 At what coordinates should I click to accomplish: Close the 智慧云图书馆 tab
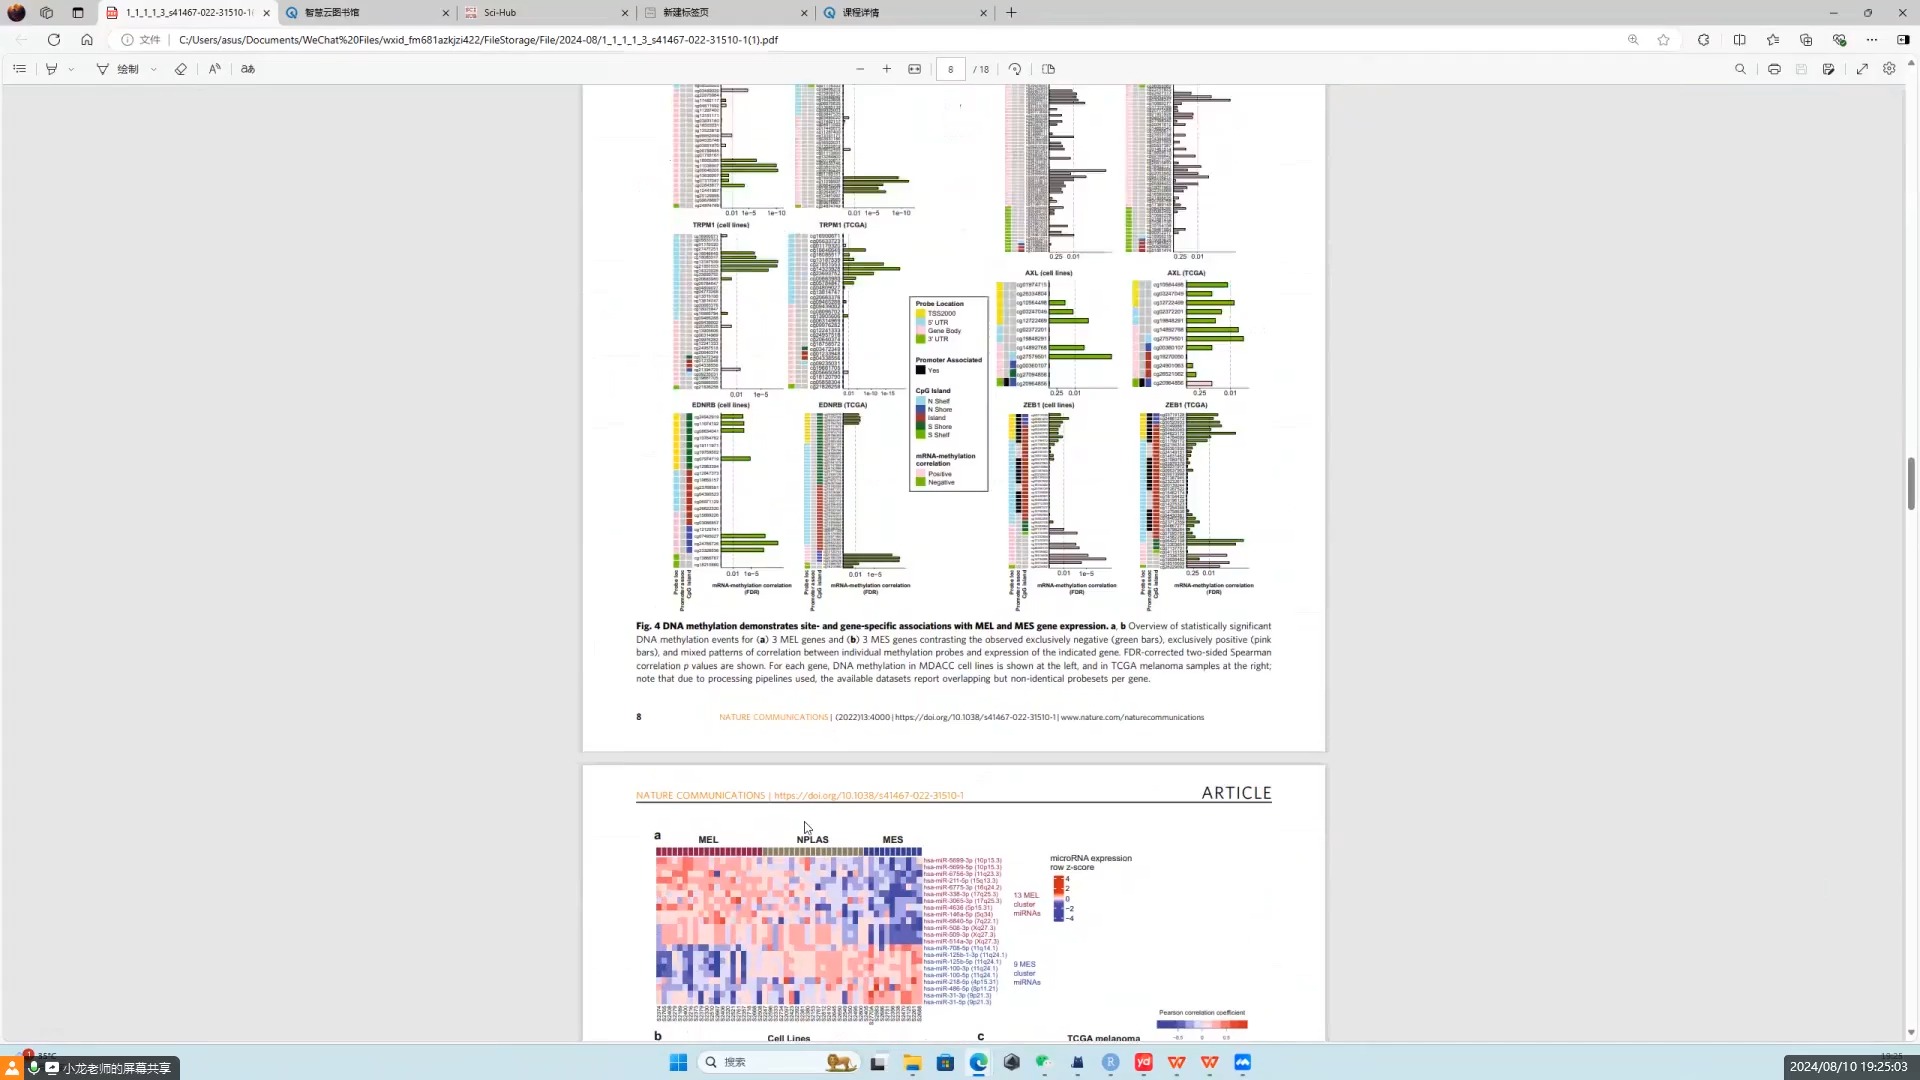tap(445, 13)
